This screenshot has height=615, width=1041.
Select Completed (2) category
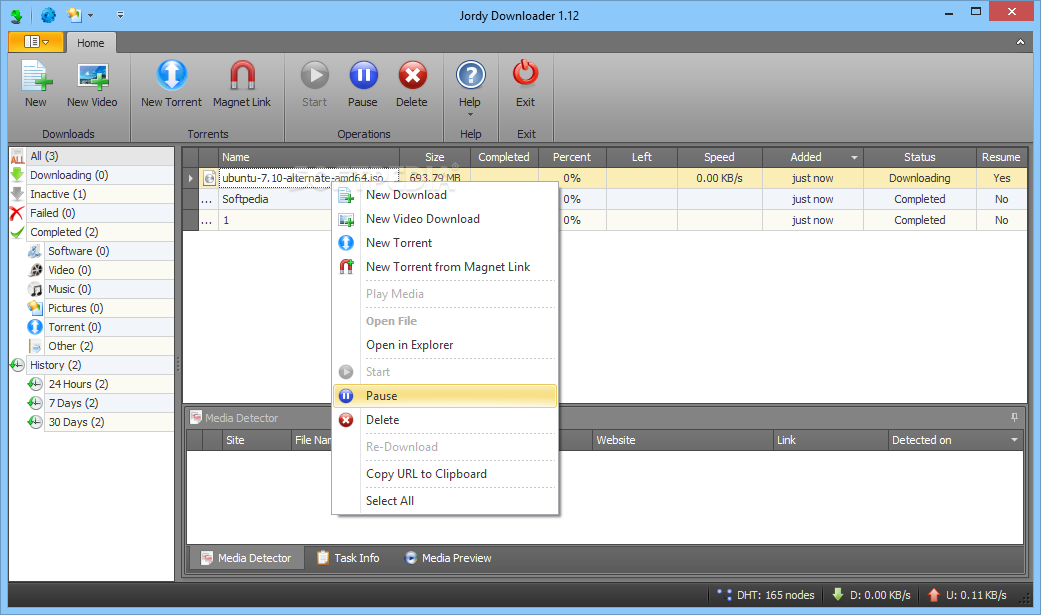(92, 232)
